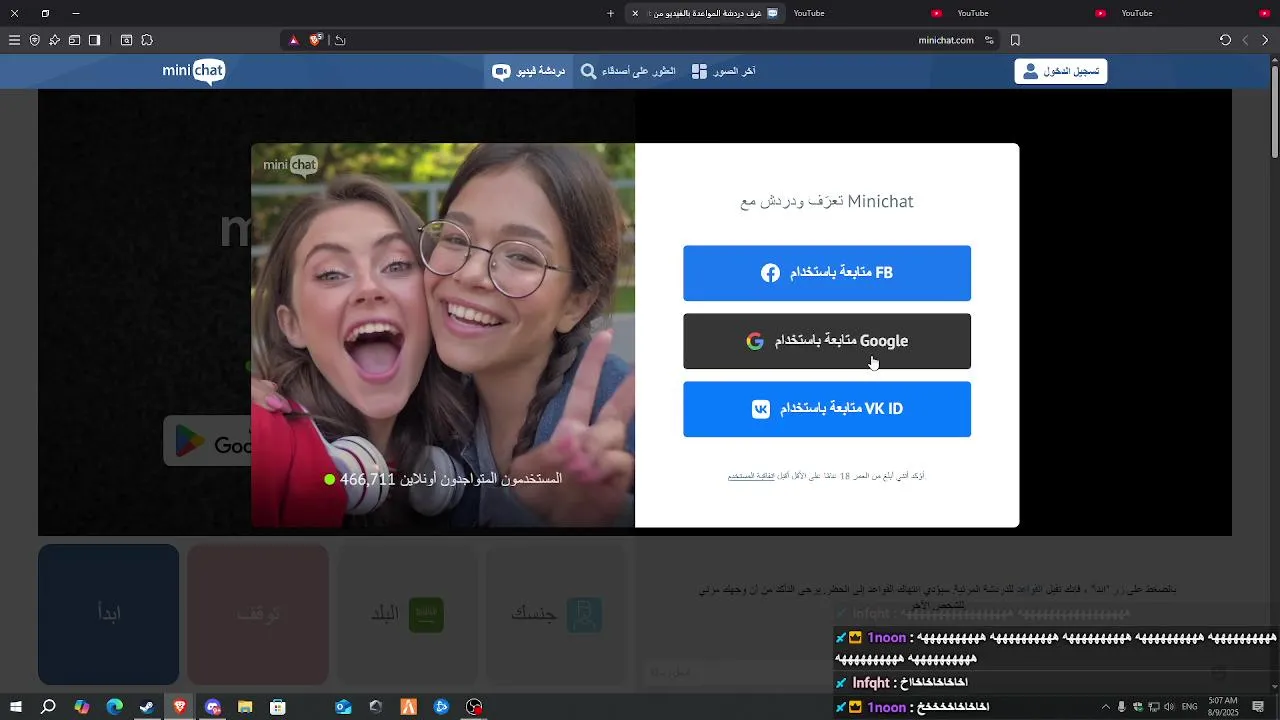Click the minichat logo in header

tap(194, 71)
